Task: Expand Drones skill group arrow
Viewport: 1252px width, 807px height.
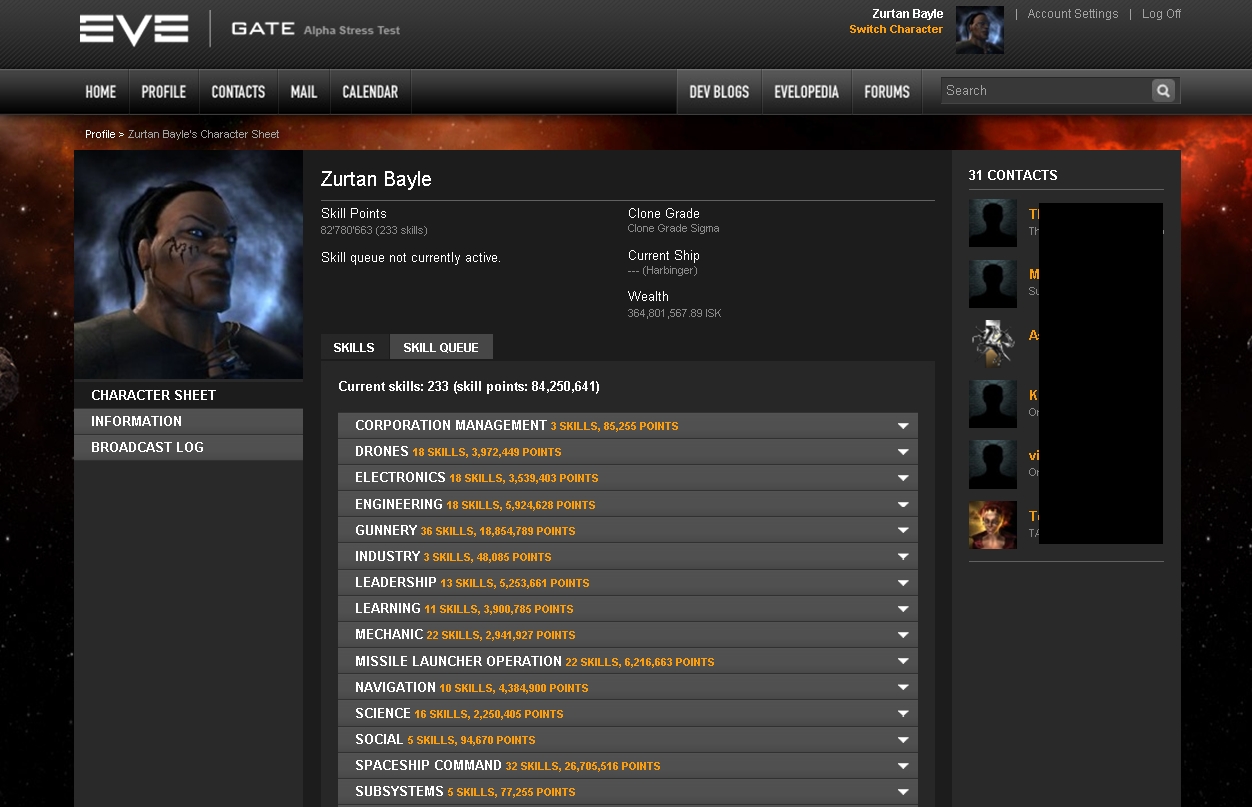Action: click(903, 452)
